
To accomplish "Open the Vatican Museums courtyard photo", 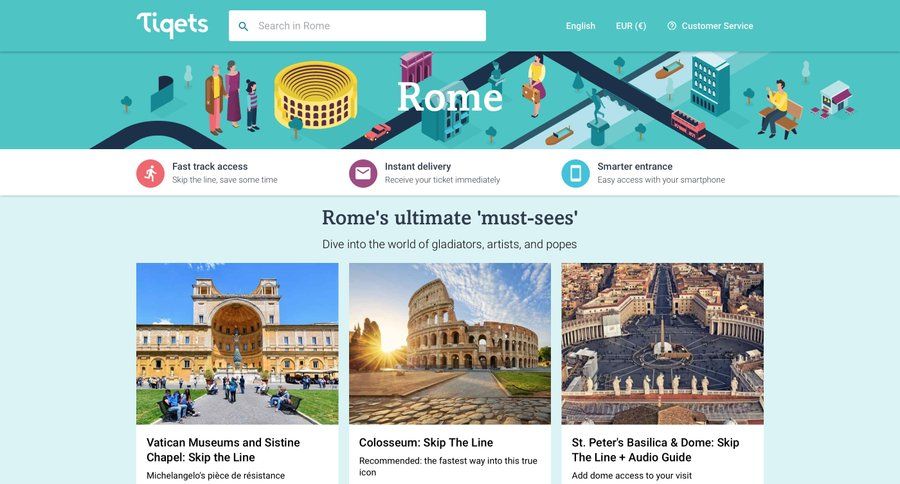I will point(237,343).
